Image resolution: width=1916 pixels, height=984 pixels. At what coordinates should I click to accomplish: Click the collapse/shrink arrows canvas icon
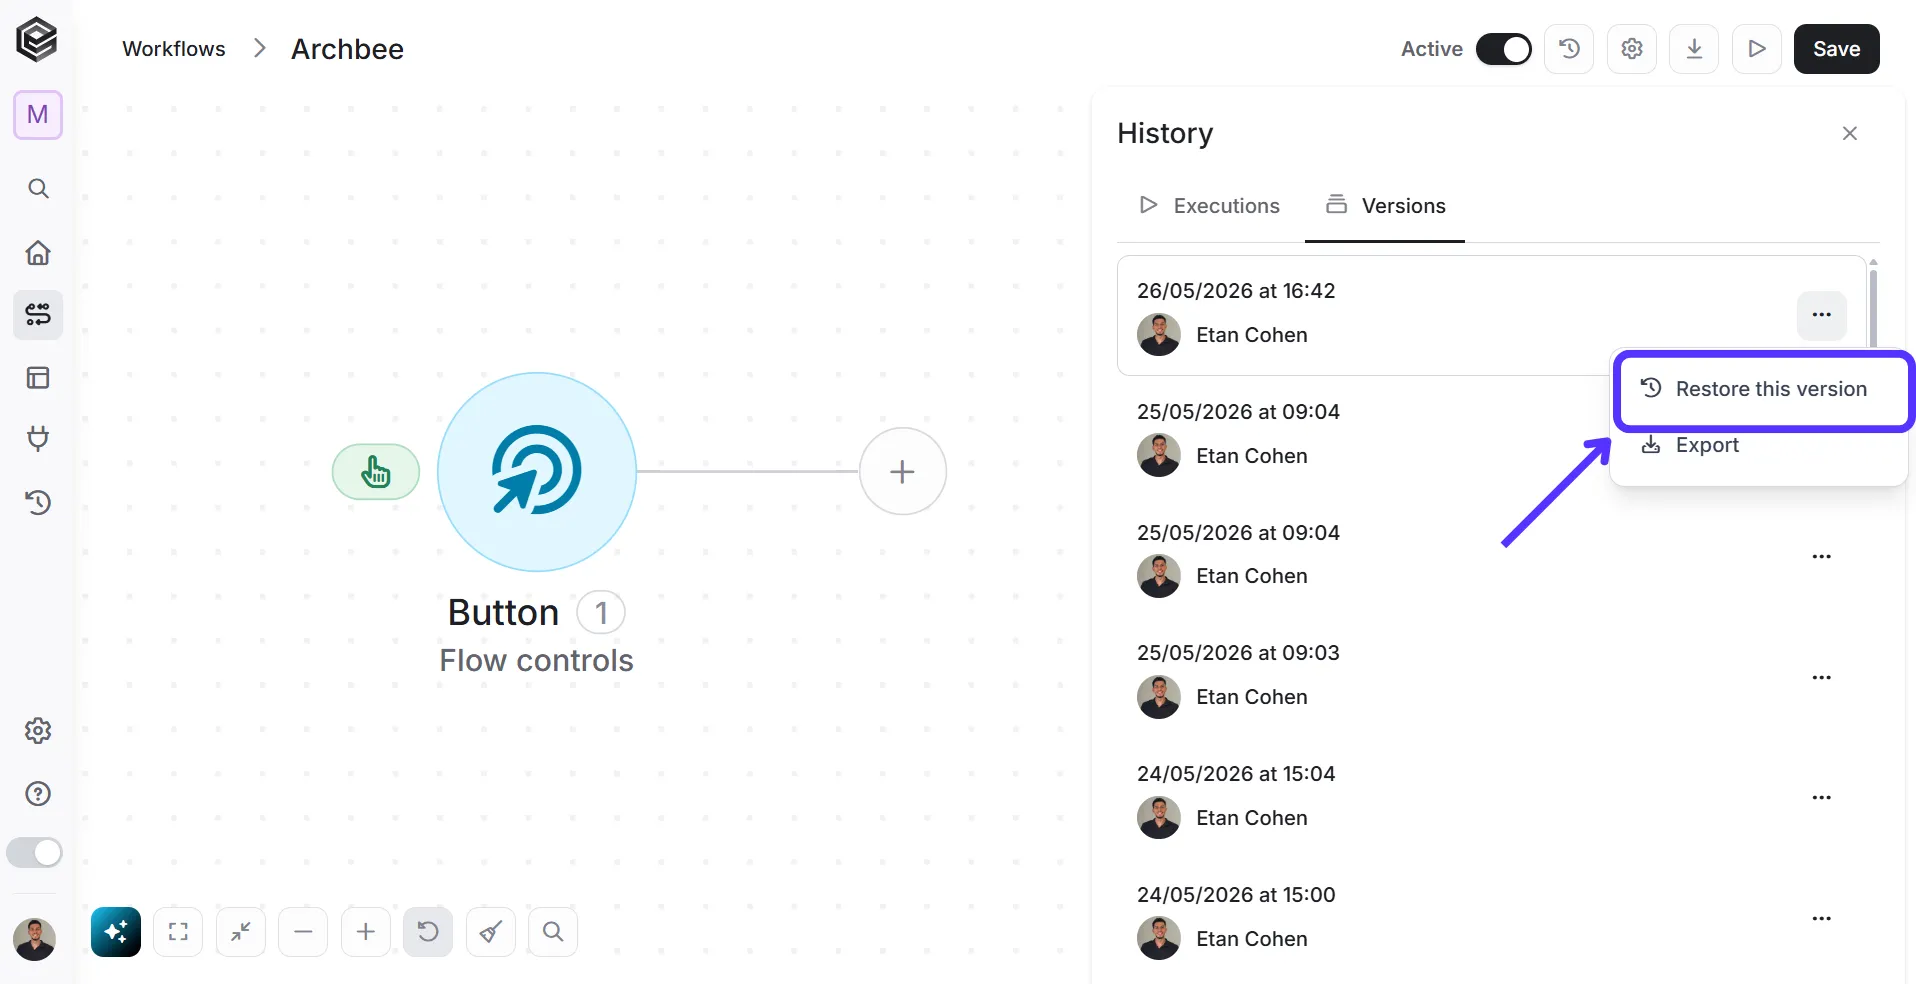(x=241, y=932)
